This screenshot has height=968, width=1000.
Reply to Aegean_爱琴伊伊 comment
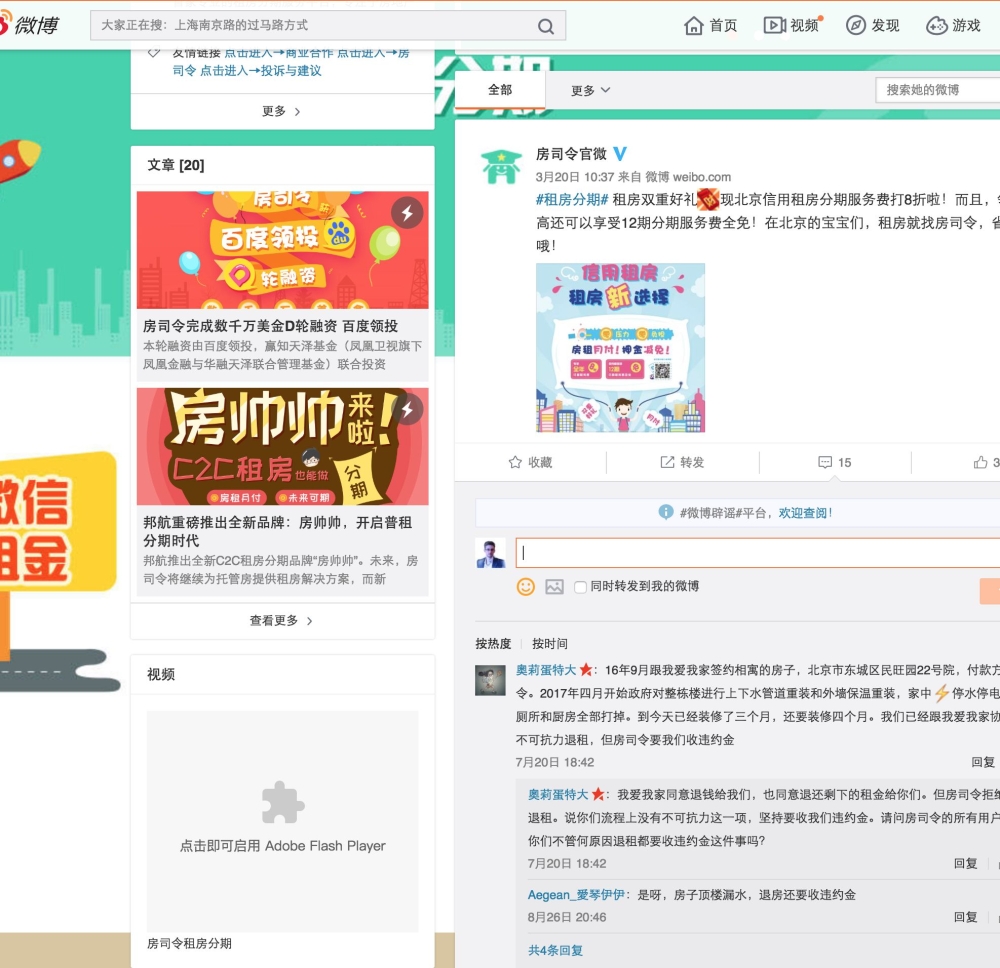966,917
